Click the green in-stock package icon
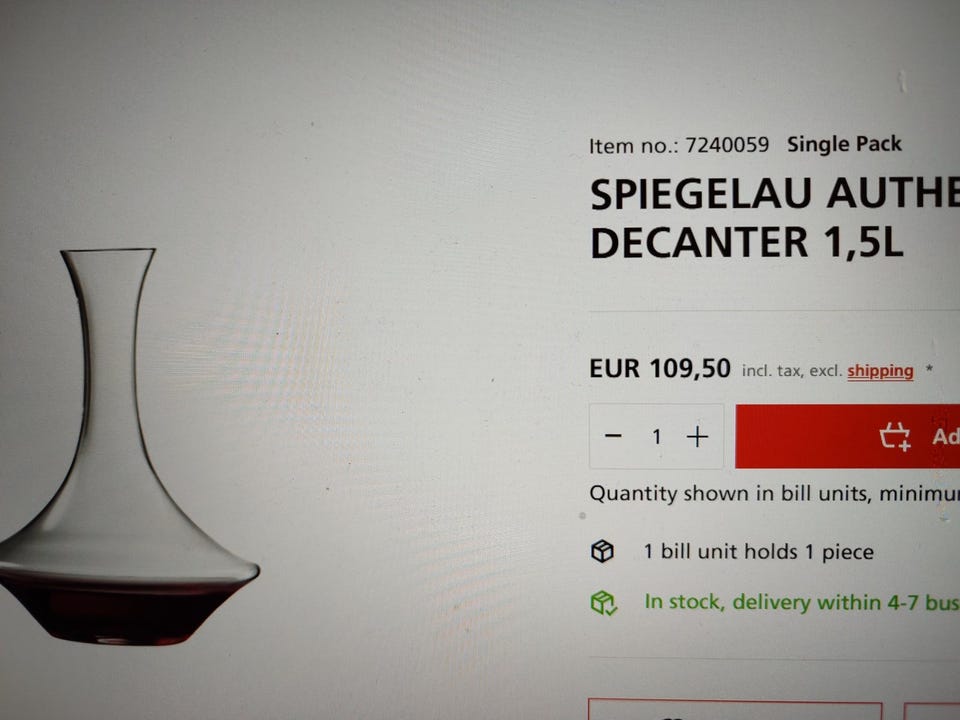960x720 pixels. pos(604,602)
